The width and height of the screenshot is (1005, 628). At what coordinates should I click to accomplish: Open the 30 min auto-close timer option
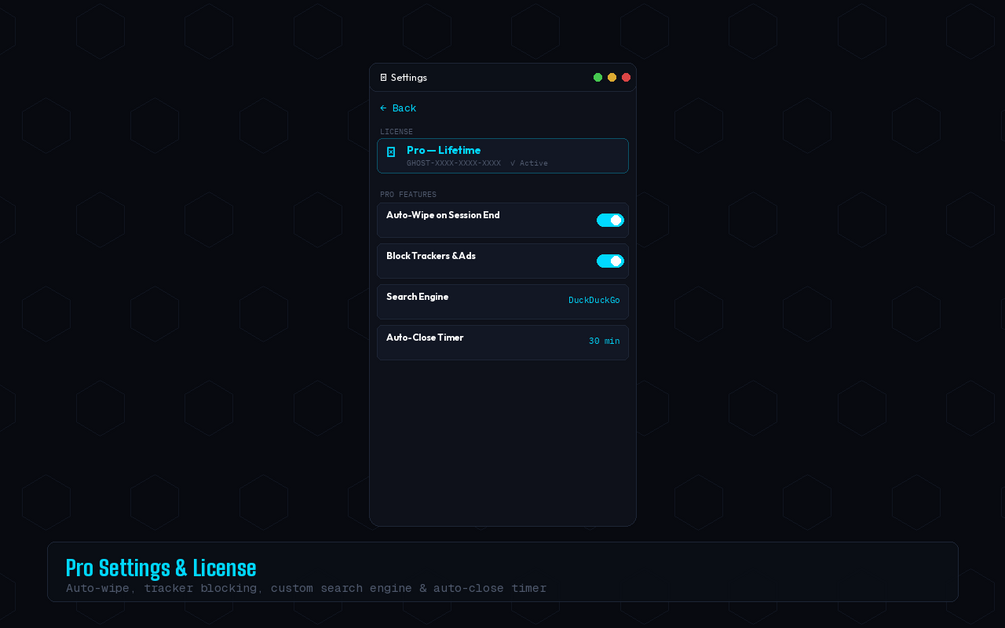pyautogui.click(x=604, y=341)
